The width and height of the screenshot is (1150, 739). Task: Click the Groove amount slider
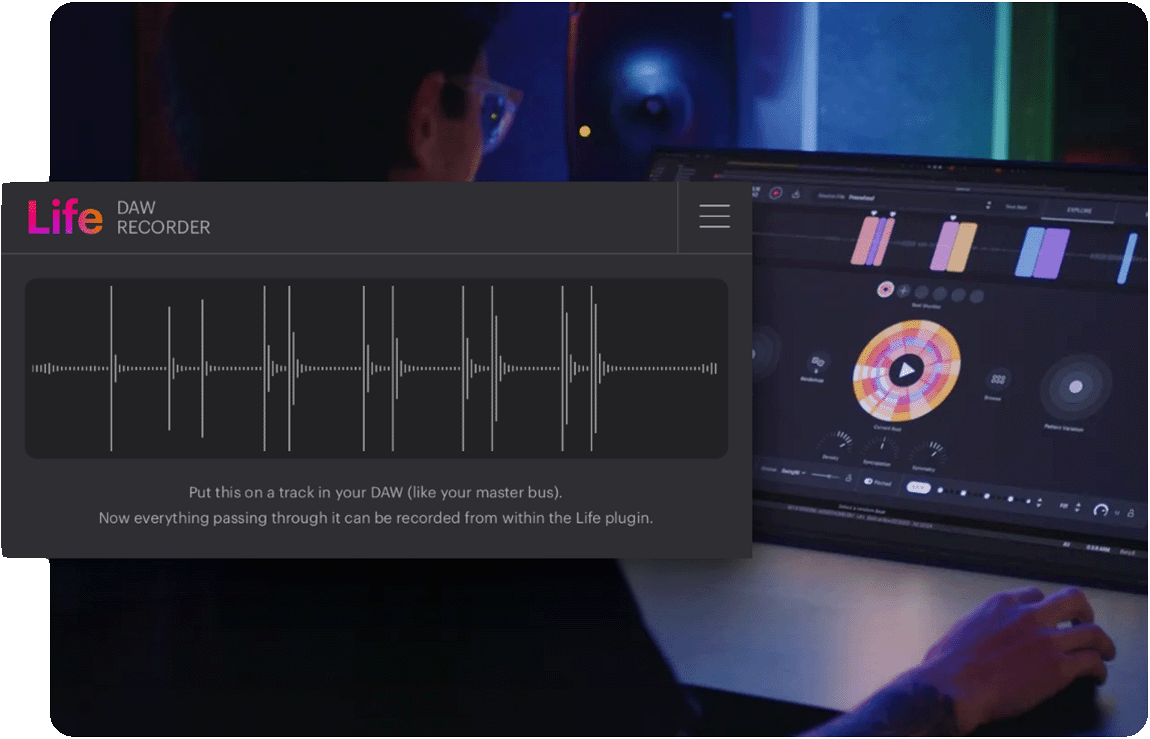tap(826, 476)
